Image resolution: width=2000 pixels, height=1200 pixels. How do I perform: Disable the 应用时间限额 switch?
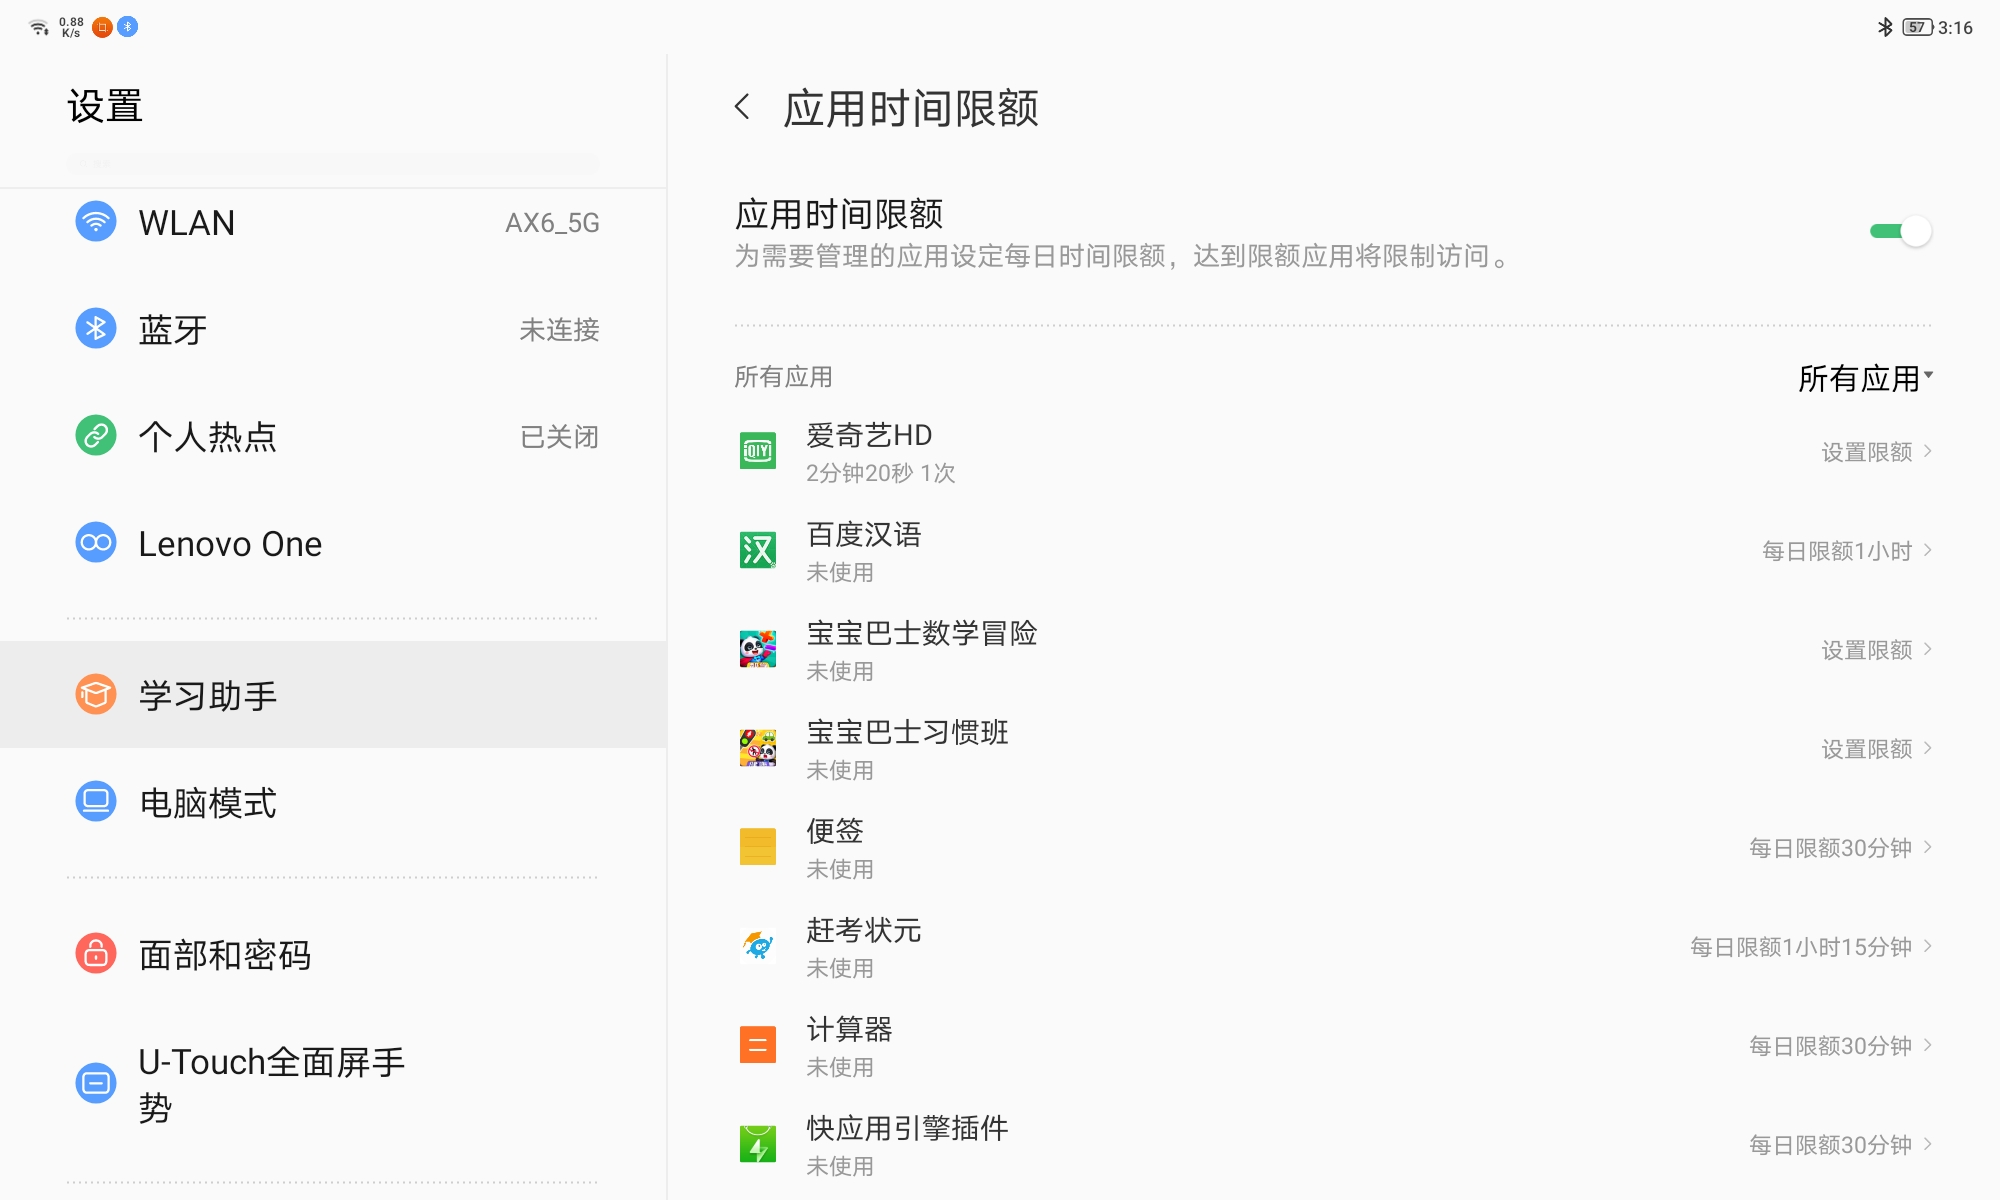point(1897,231)
